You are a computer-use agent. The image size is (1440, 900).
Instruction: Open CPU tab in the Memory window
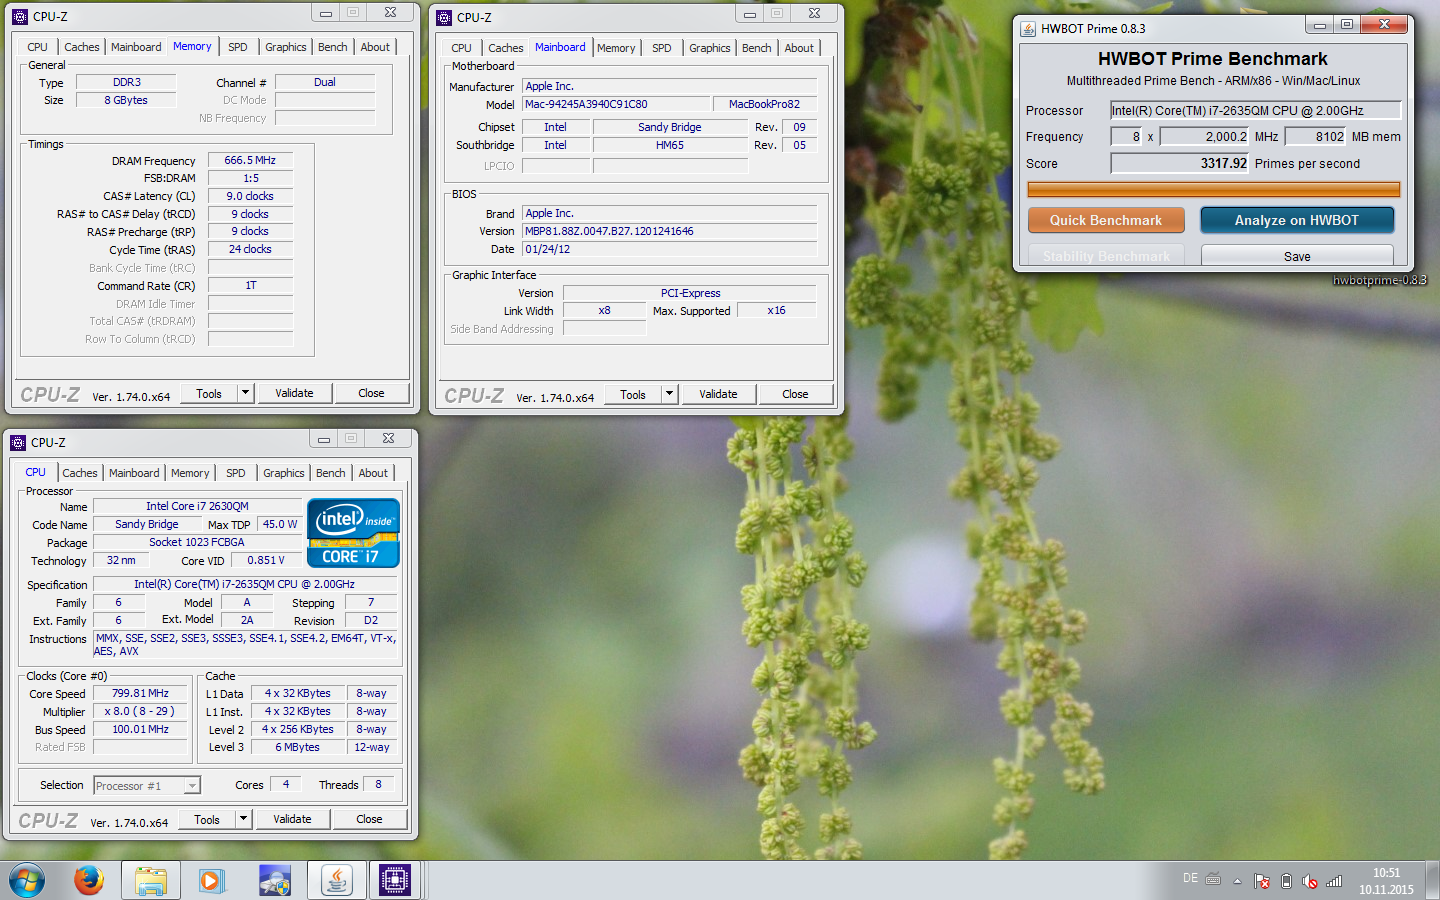click(x=37, y=47)
